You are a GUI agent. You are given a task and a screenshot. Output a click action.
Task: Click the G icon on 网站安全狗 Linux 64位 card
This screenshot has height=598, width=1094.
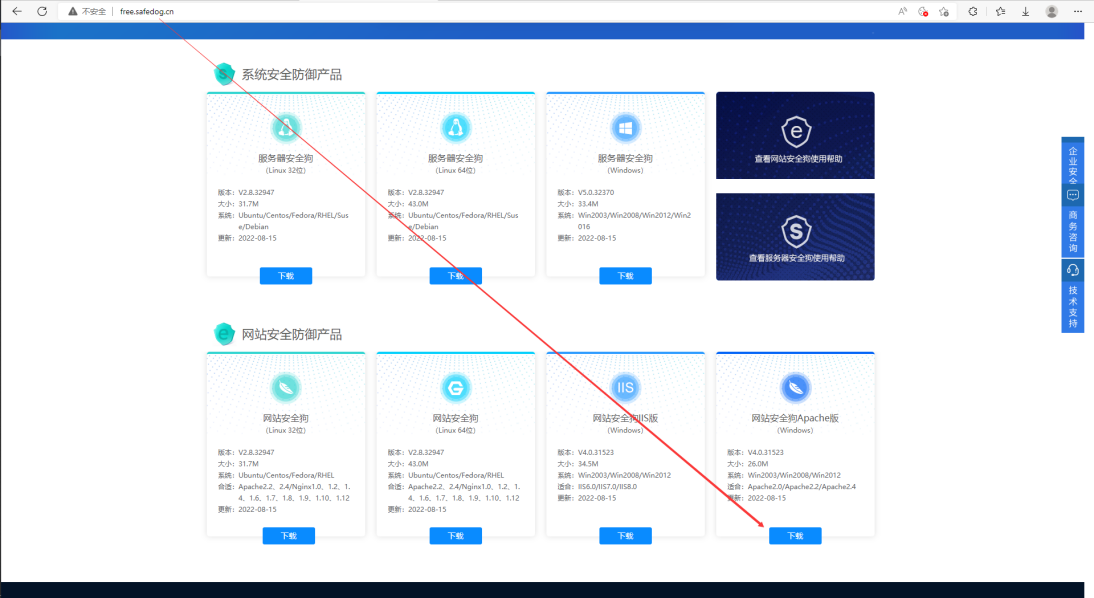456,388
